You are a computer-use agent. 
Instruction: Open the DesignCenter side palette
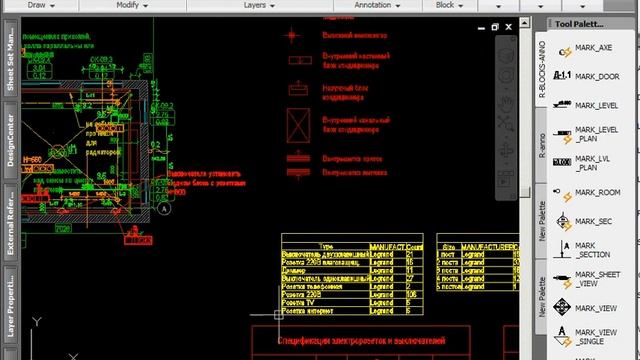click(11, 140)
